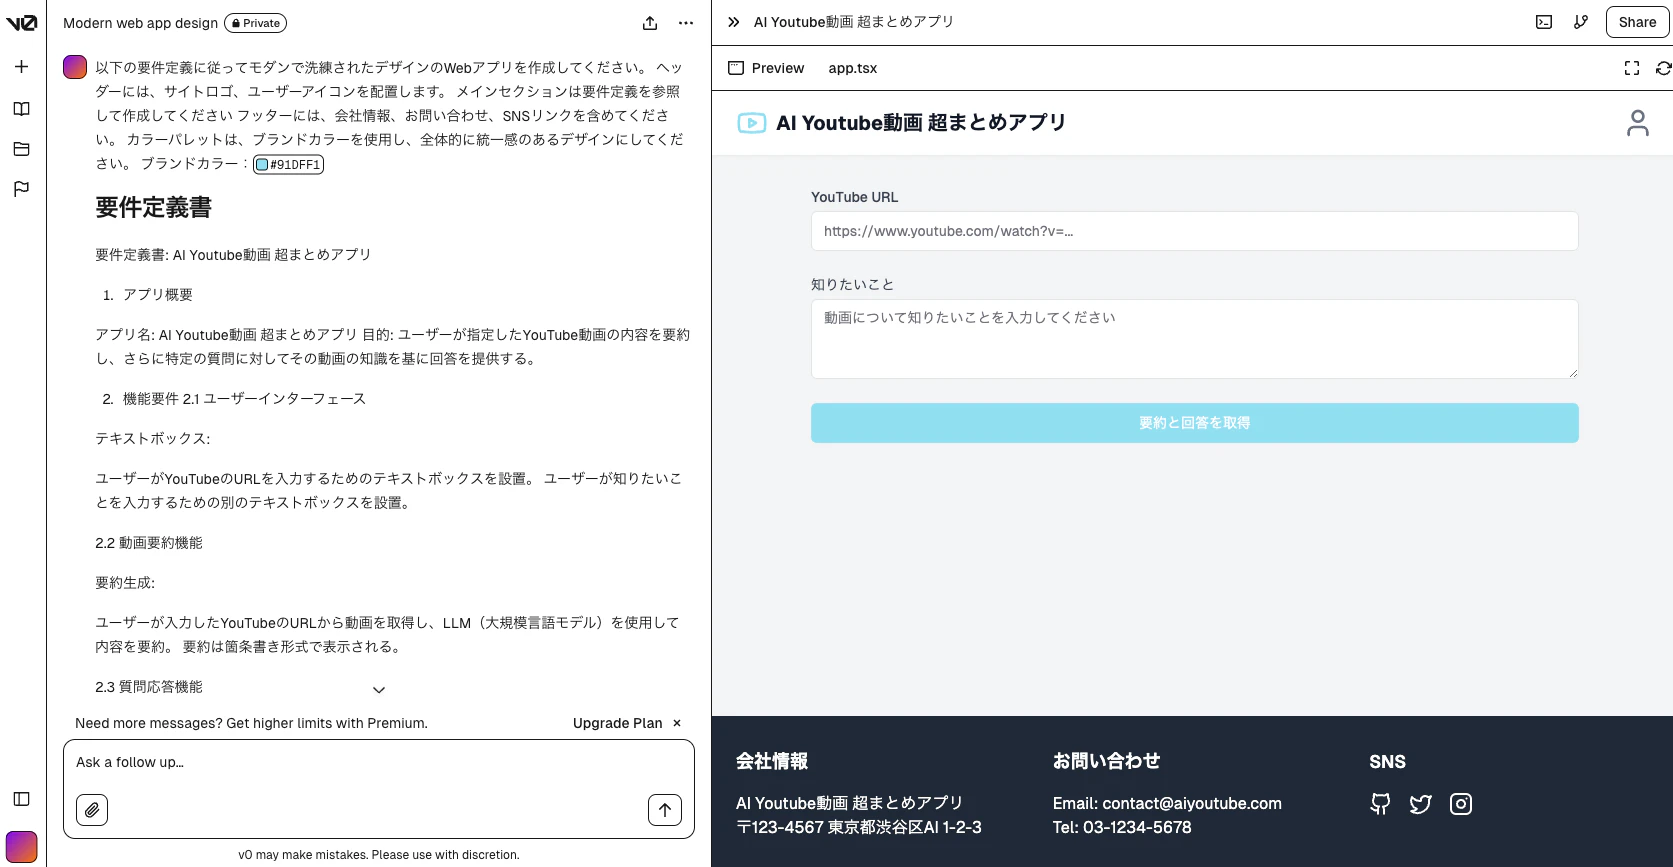Click the fork branch icon
This screenshot has height=867, width=1673.
(x=1580, y=22)
